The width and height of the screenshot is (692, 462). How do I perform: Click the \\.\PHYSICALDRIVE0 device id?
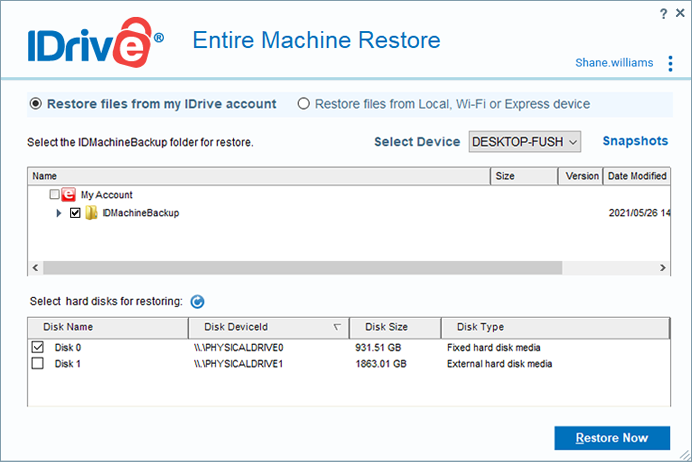point(238,348)
